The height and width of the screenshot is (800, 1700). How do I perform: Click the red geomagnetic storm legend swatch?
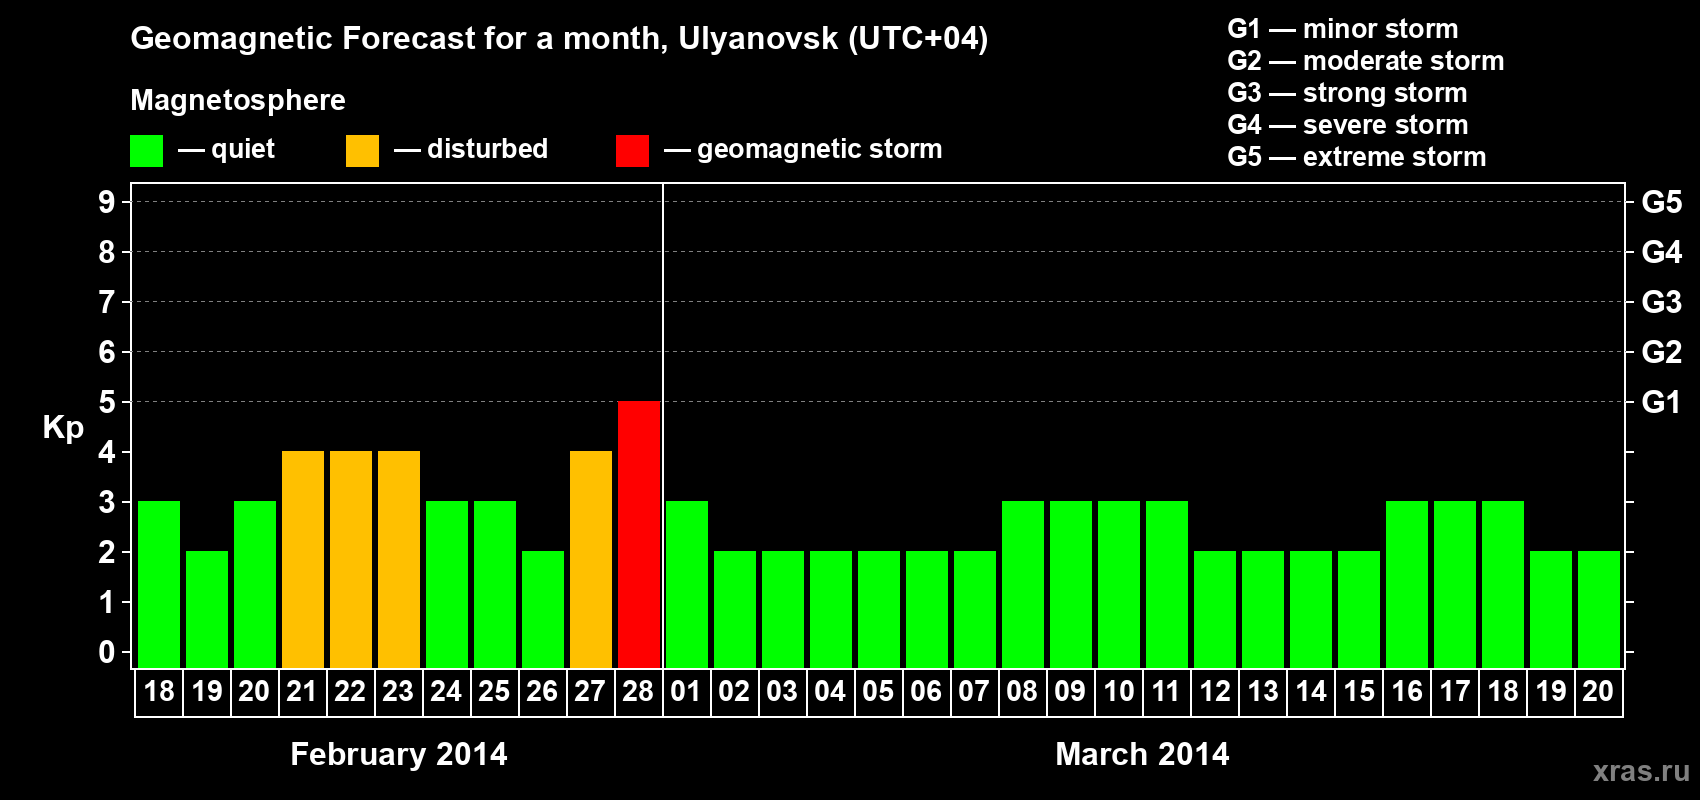click(632, 151)
